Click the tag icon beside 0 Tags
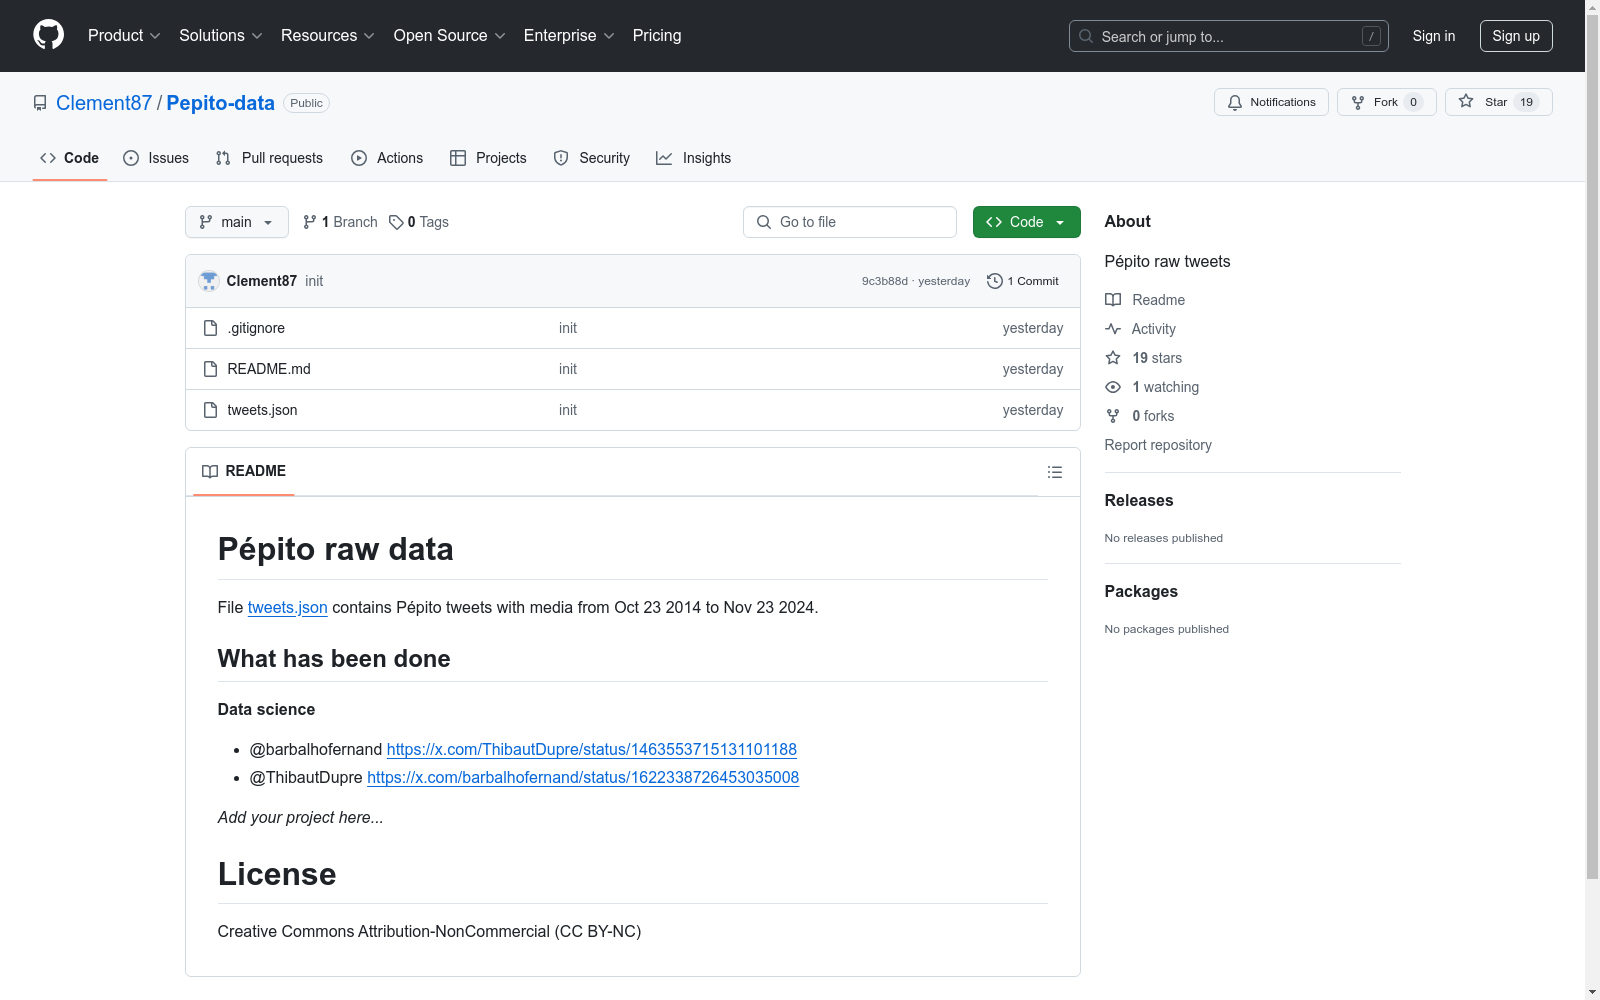 pyautogui.click(x=396, y=222)
